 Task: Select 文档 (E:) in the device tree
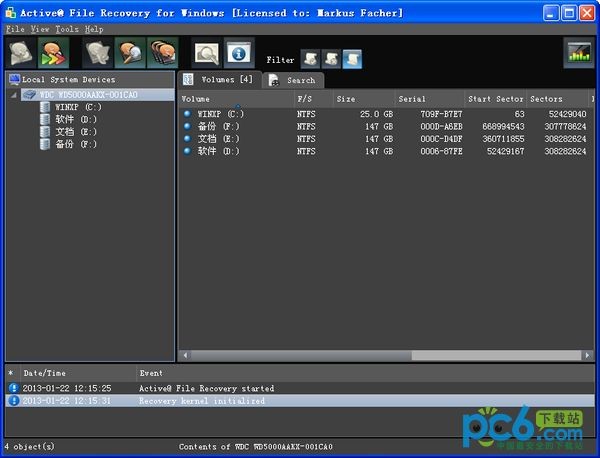pos(76,132)
